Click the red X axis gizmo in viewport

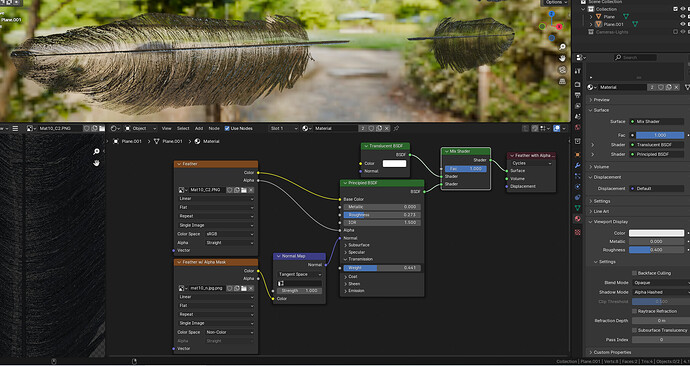click(x=559, y=26)
